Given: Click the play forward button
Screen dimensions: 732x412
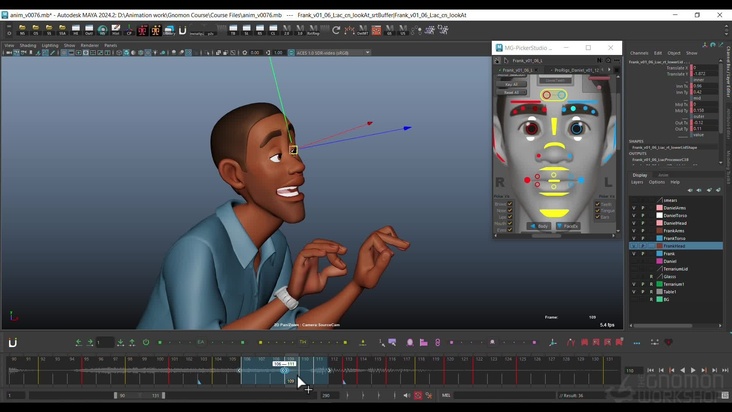Looking at the screenshot, I should pos(693,370).
